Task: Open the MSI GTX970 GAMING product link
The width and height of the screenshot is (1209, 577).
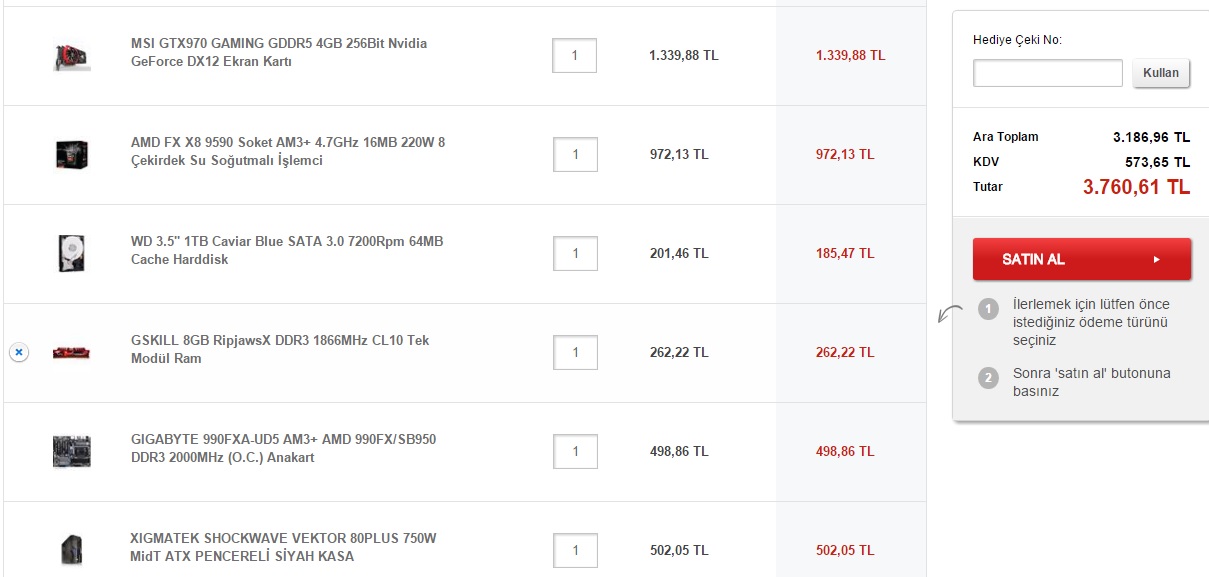Action: point(279,53)
